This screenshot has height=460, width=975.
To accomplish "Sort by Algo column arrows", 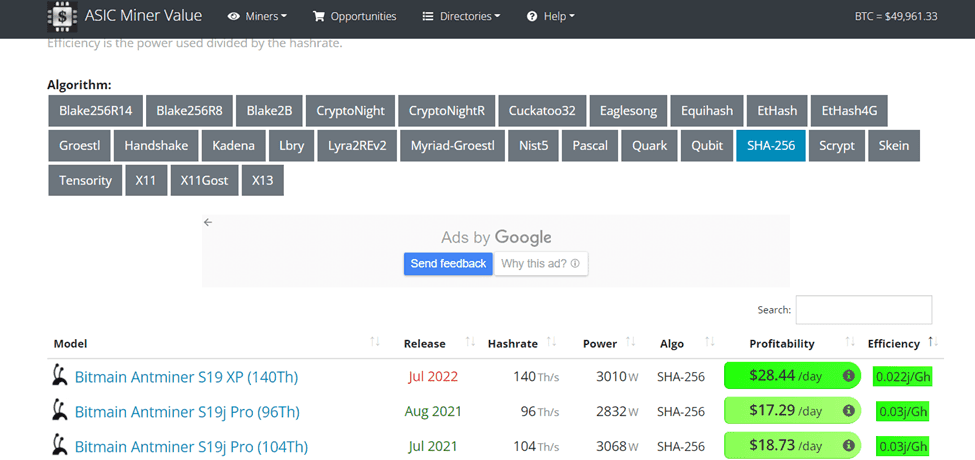I will [709, 342].
